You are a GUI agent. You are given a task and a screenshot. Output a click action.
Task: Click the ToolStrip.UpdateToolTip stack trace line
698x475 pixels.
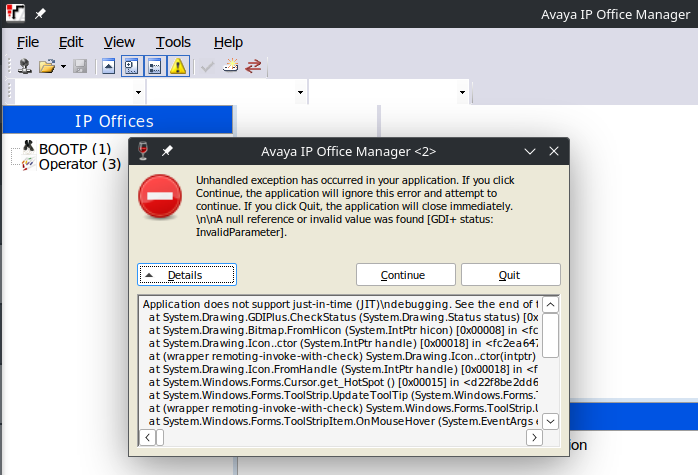343,395
